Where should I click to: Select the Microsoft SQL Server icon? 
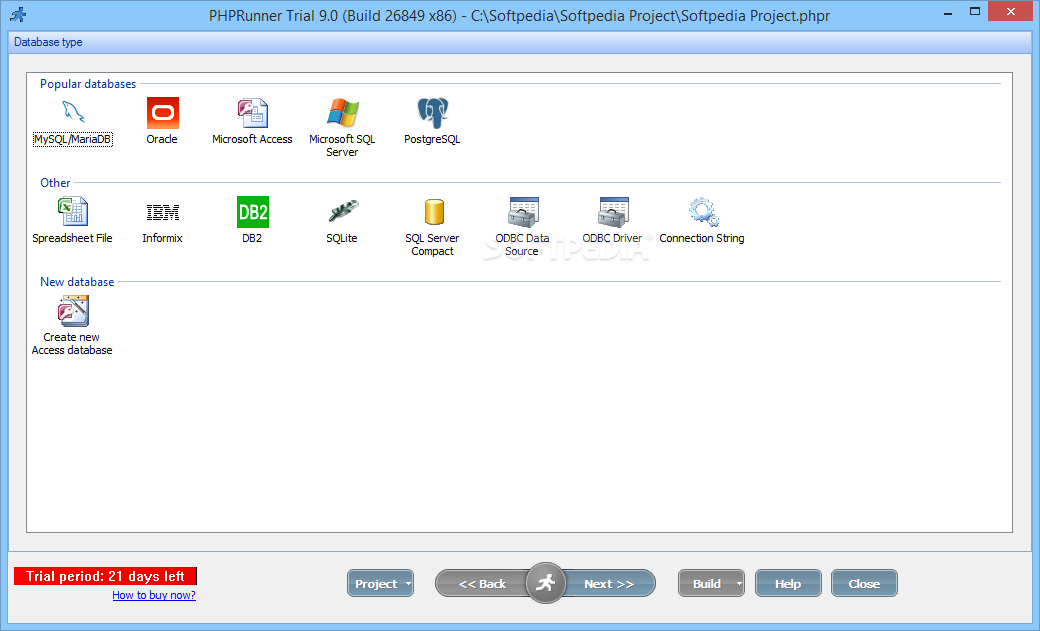pos(342,113)
